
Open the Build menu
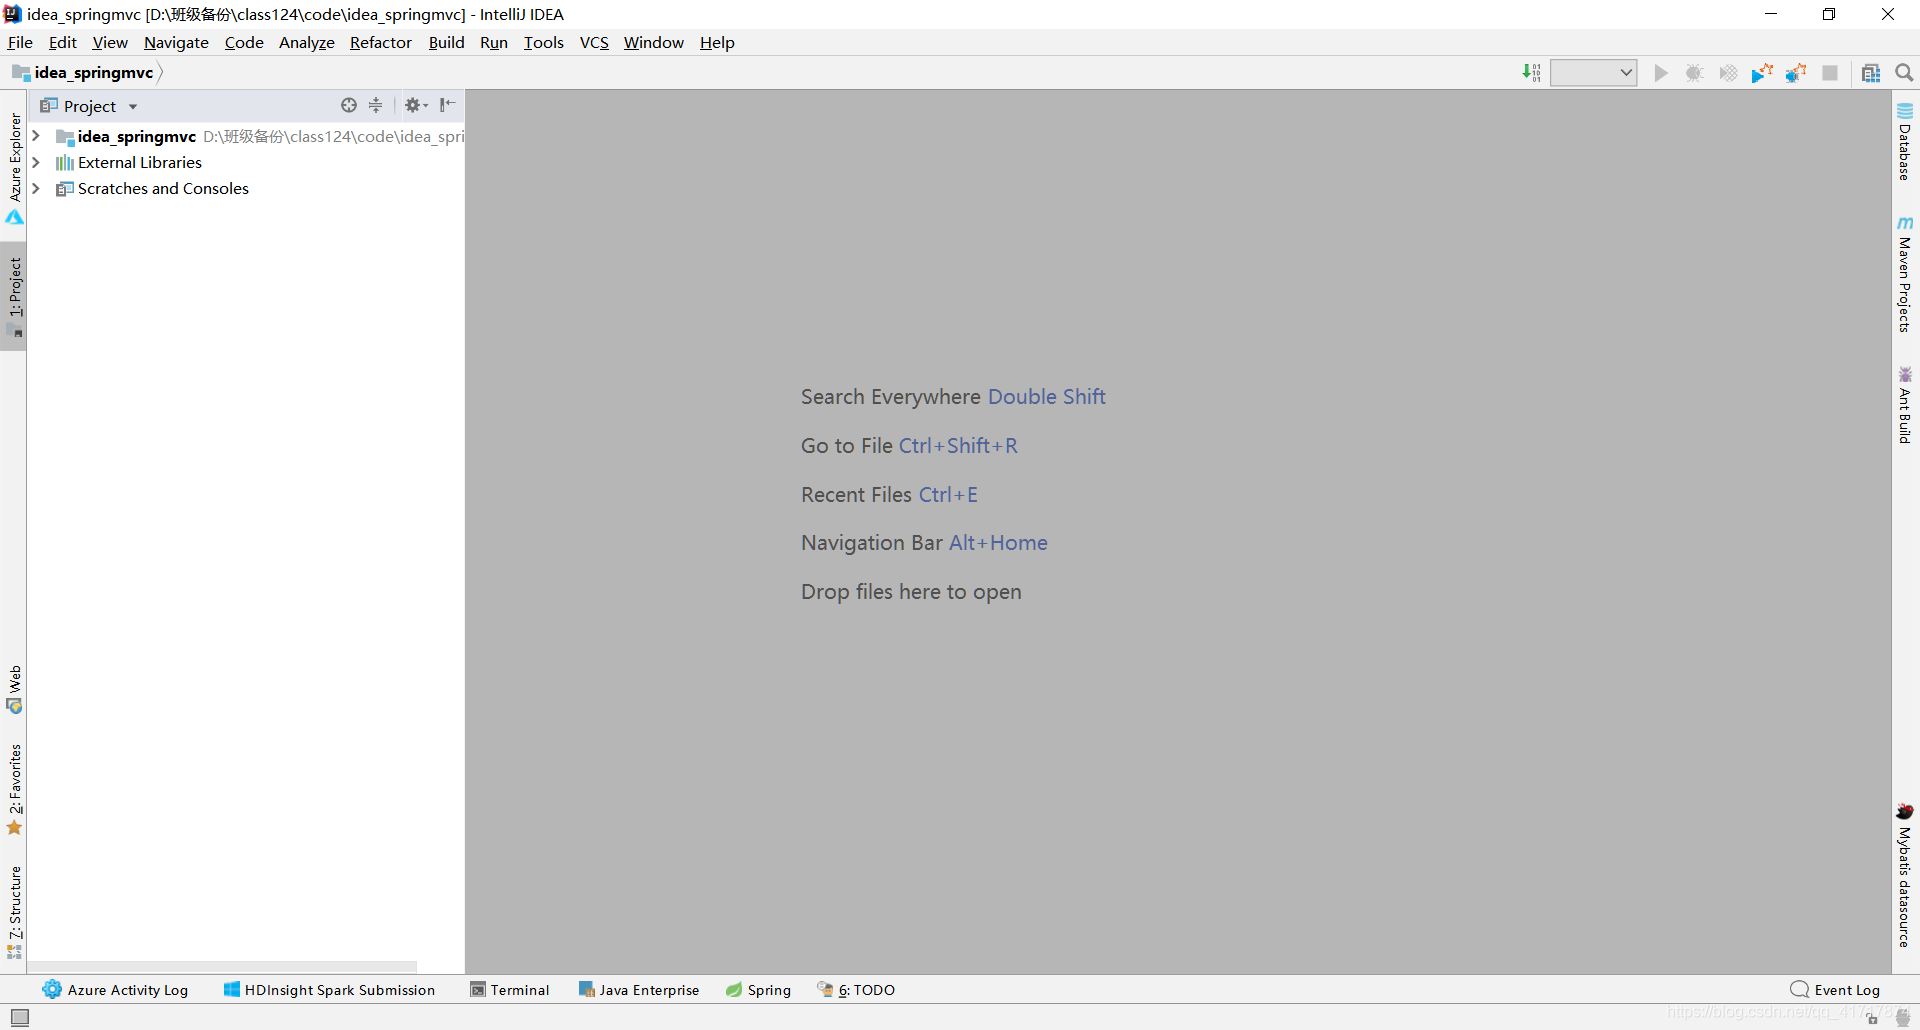pos(446,42)
